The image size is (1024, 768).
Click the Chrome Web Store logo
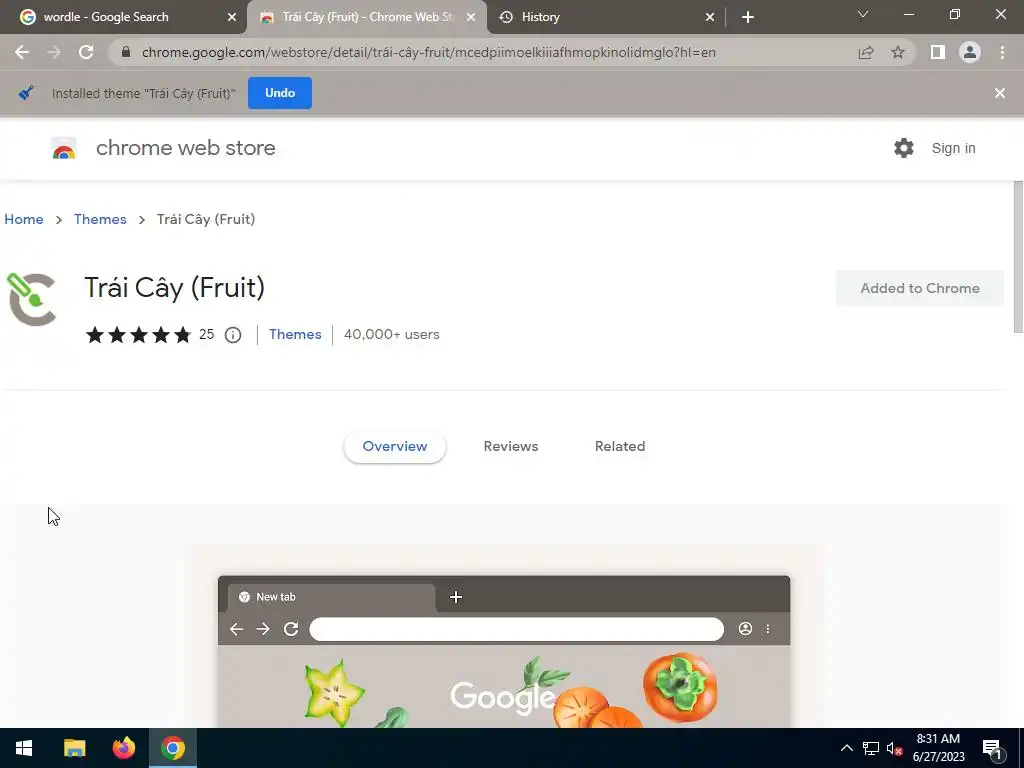64,148
